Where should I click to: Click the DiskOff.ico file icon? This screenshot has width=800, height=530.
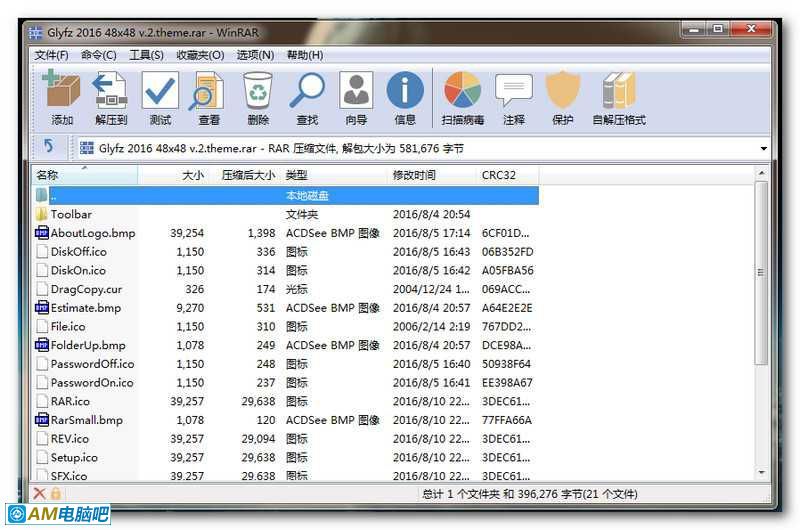coord(42,251)
